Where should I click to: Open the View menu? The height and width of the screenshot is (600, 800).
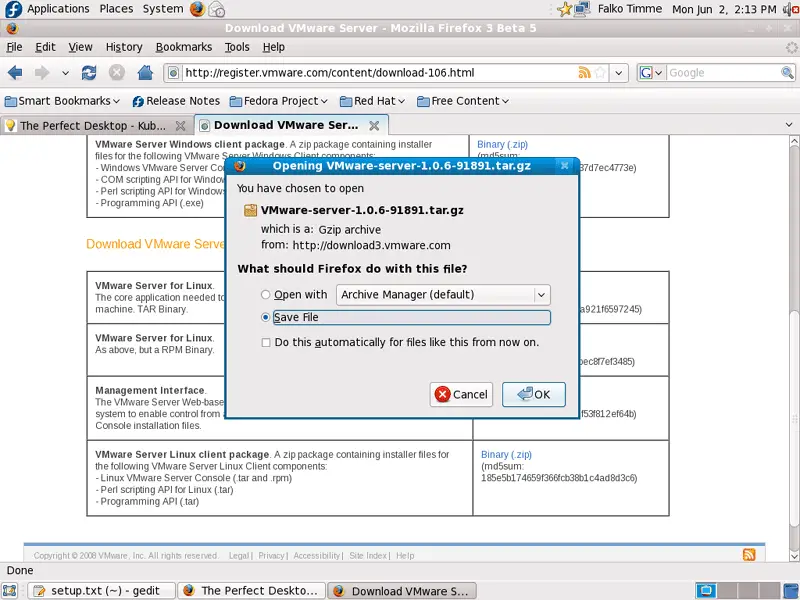(80, 47)
